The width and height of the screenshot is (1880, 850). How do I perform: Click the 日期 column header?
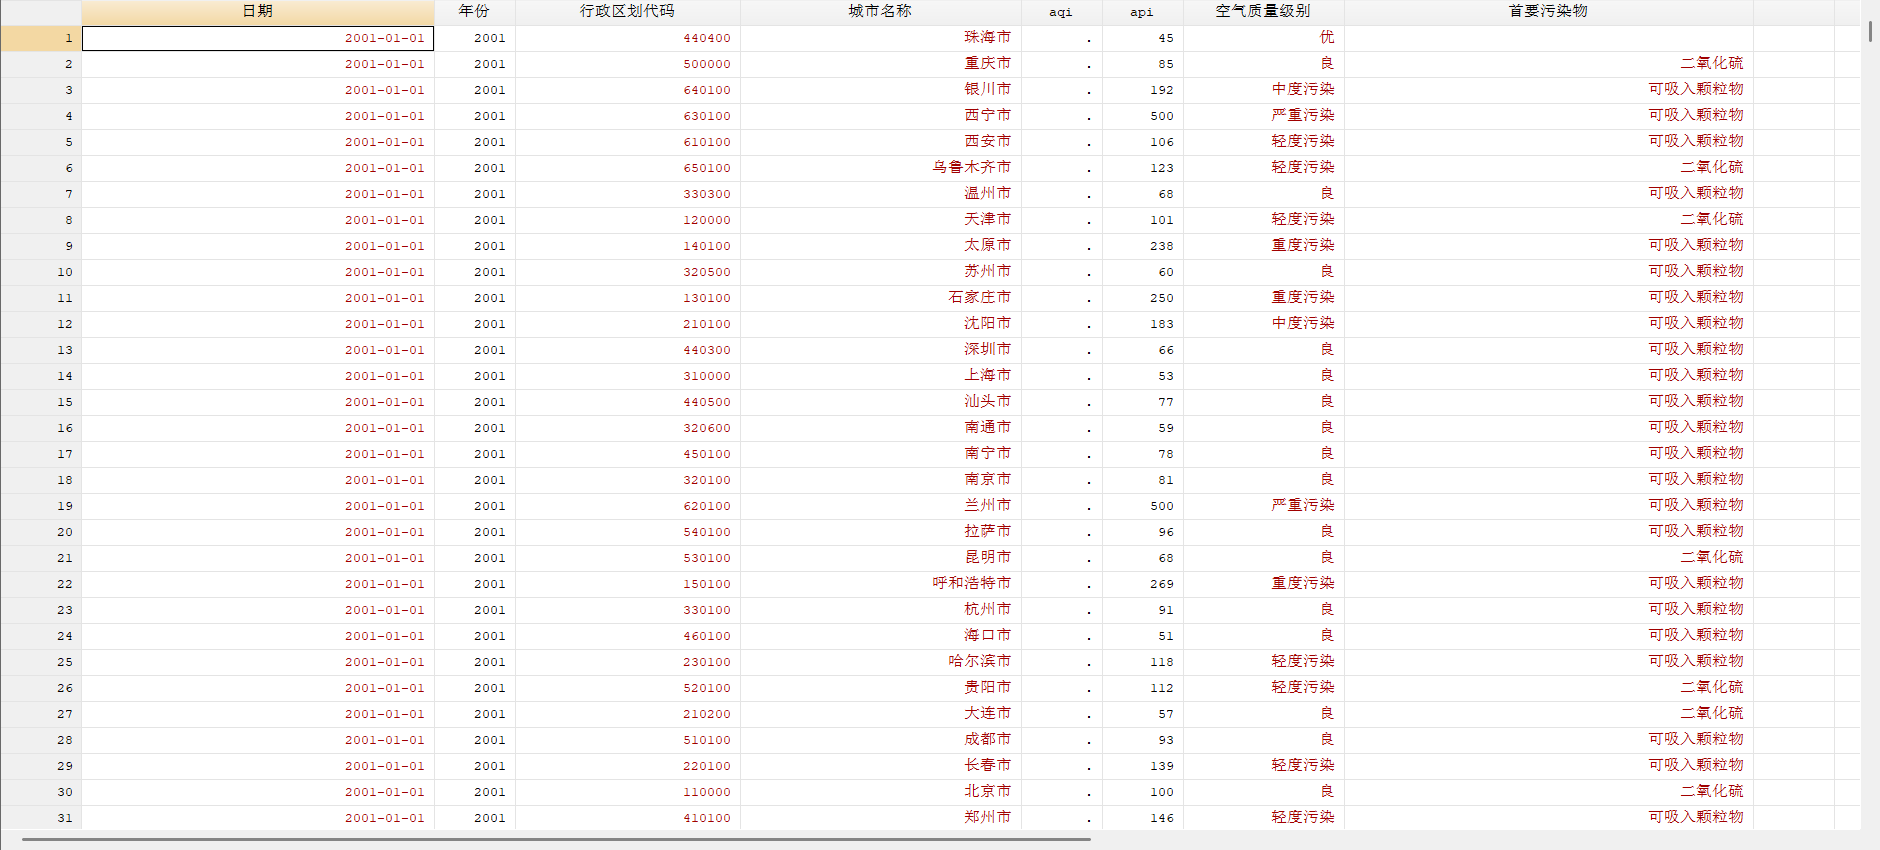click(257, 12)
